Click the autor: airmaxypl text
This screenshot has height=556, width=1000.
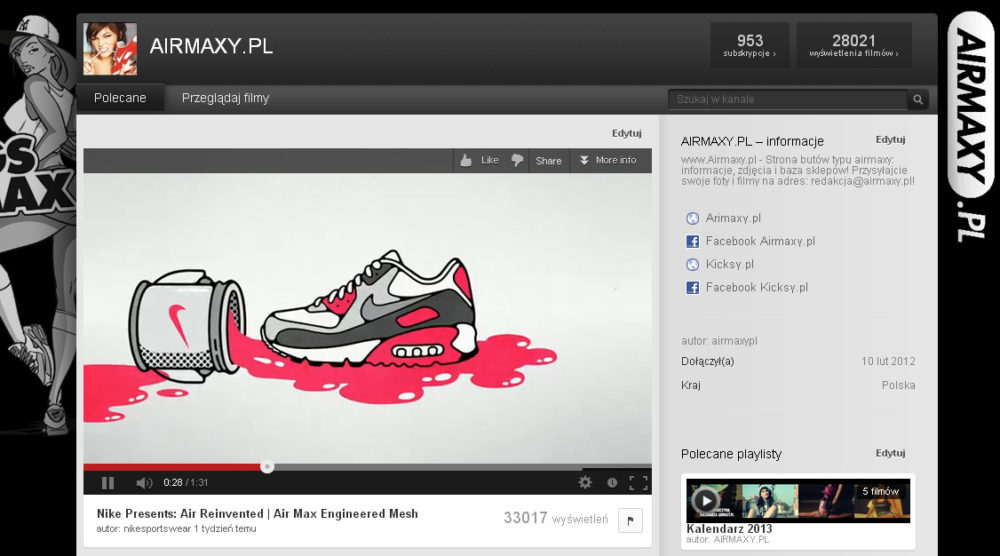[x=719, y=341]
